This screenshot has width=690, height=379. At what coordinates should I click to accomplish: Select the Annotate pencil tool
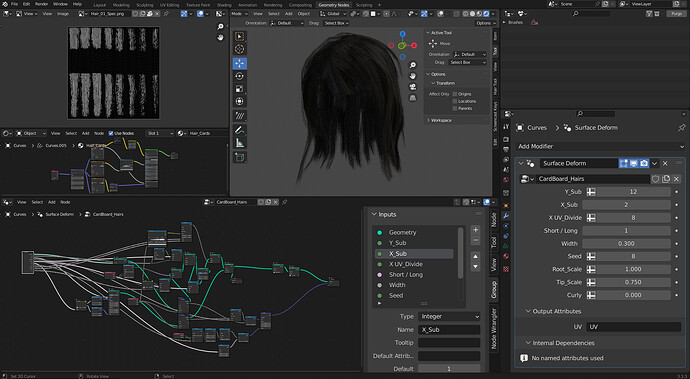[x=239, y=130]
